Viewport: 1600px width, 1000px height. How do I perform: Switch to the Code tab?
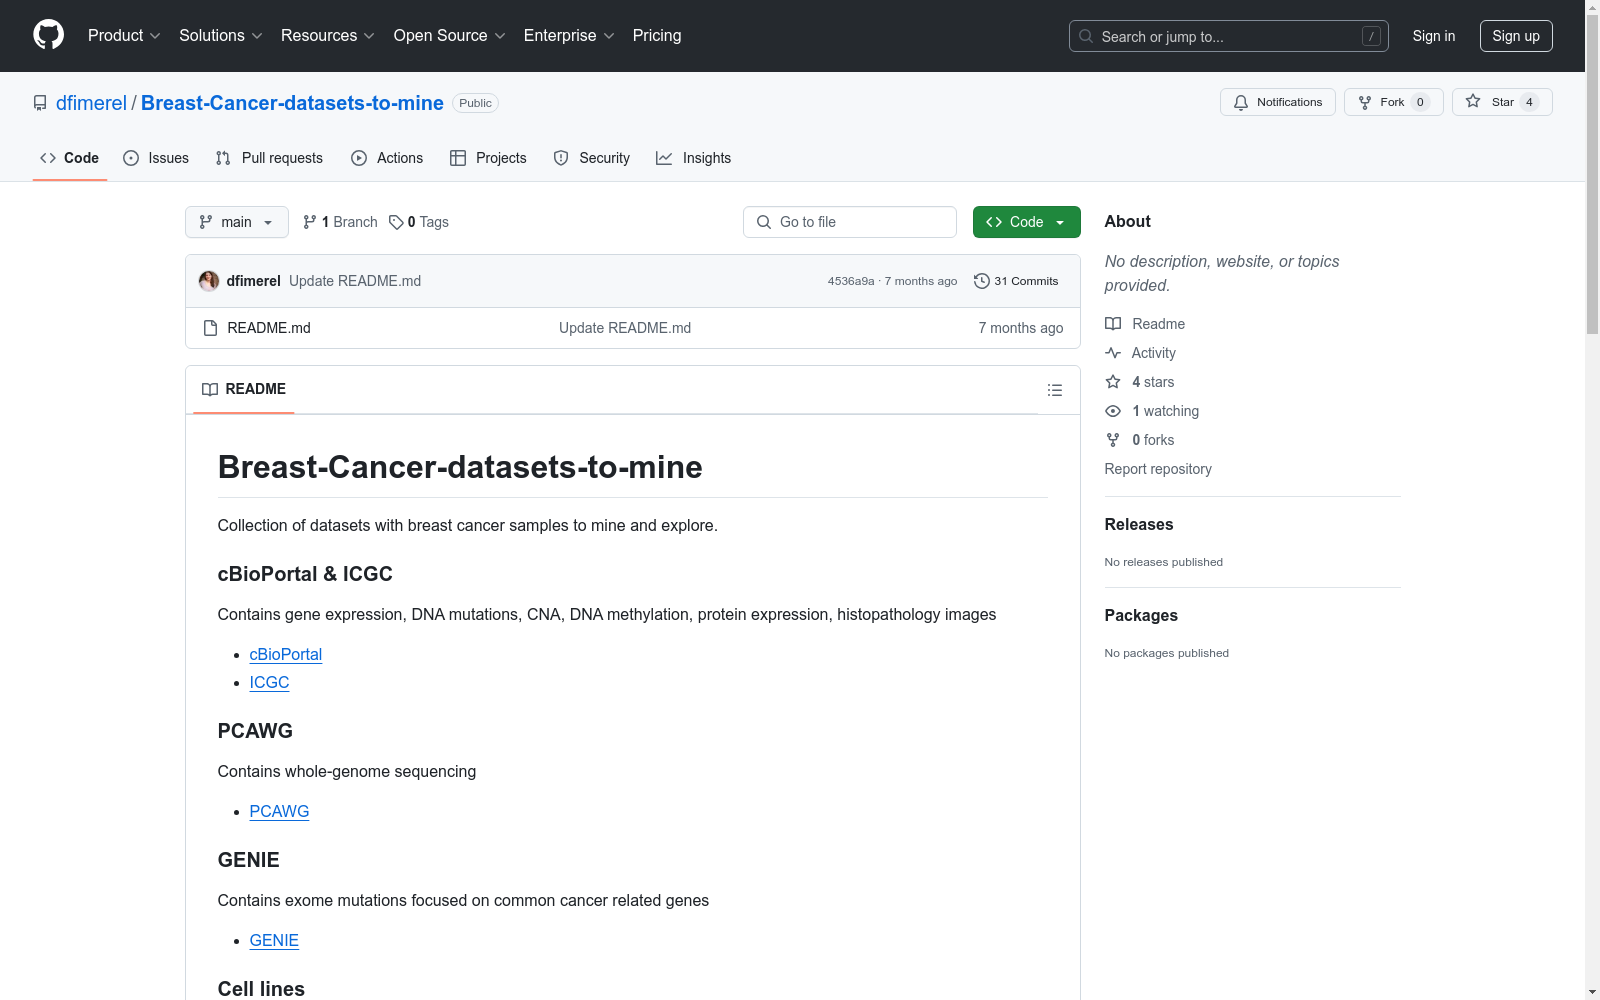click(x=69, y=158)
